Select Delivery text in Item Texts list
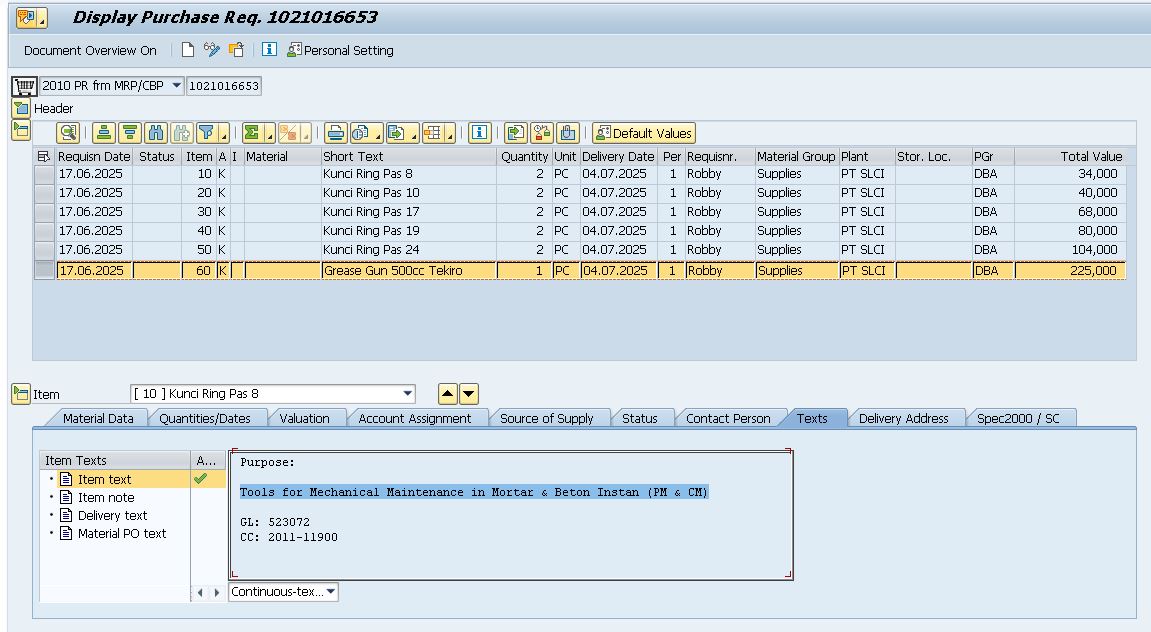The height and width of the screenshot is (632, 1151). (112, 515)
